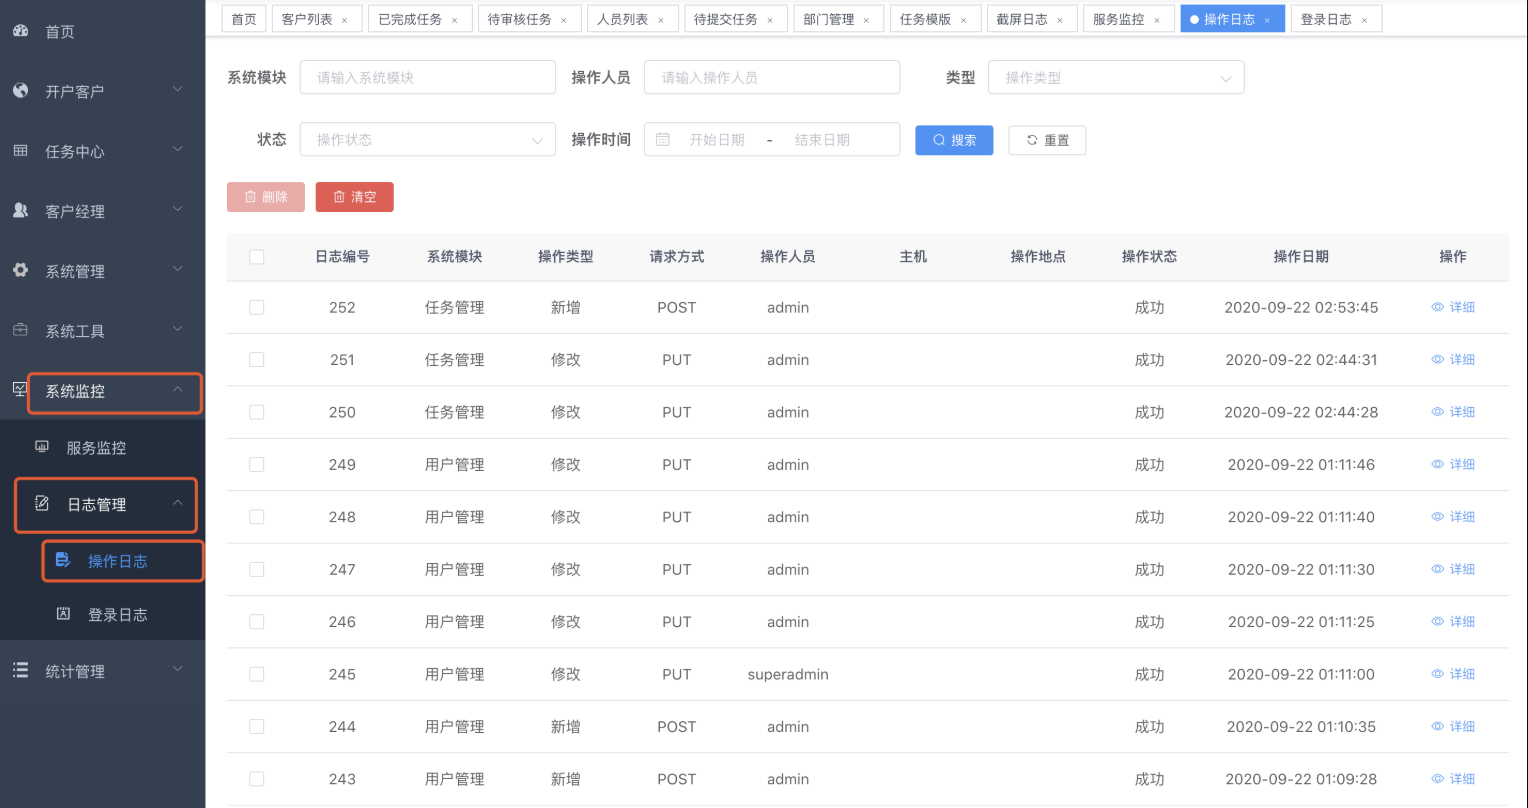Image resolution: width=1528 pixels, height=808 pixels.
Task: Check the row for log 249
Action: (257, 464)
